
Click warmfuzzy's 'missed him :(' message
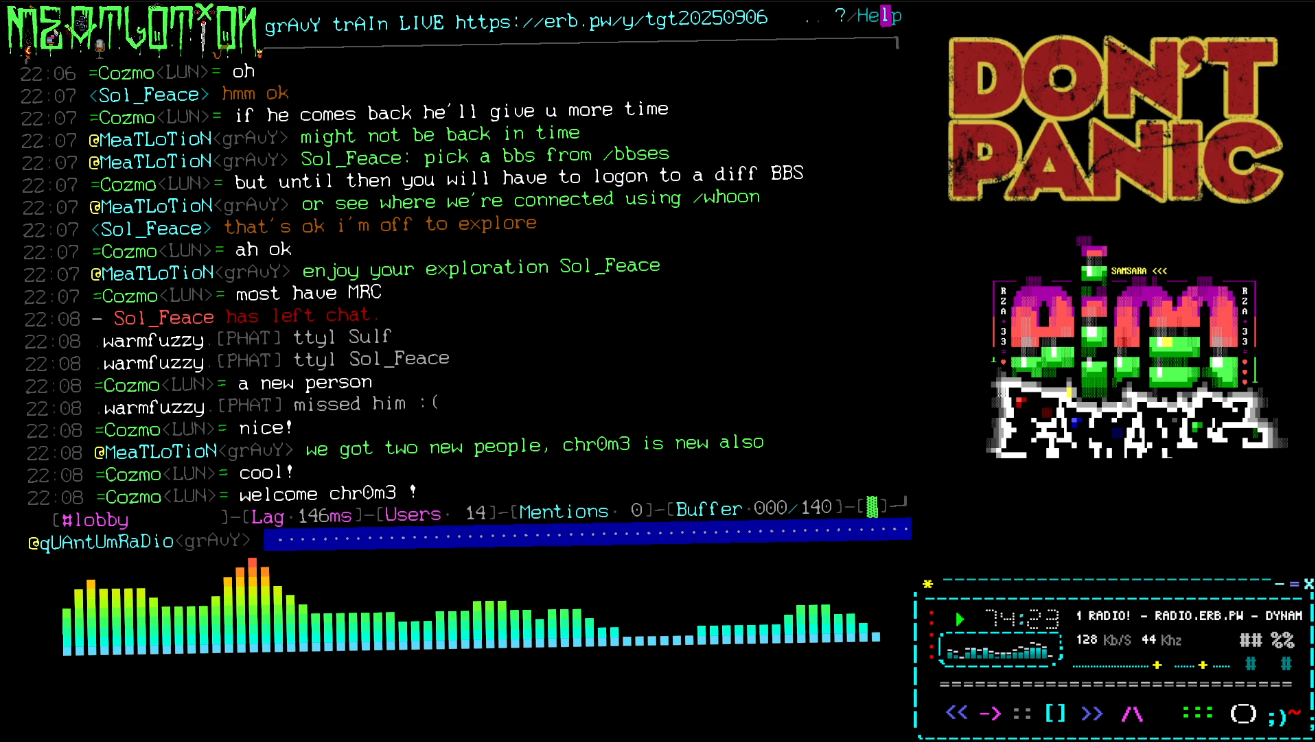click(x=366, y=404)
